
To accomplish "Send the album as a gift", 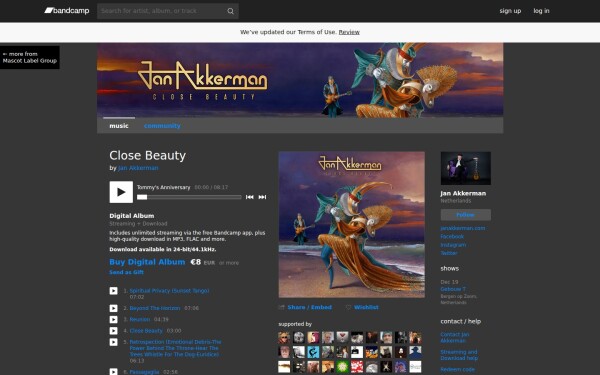I will tap(126, 272).
